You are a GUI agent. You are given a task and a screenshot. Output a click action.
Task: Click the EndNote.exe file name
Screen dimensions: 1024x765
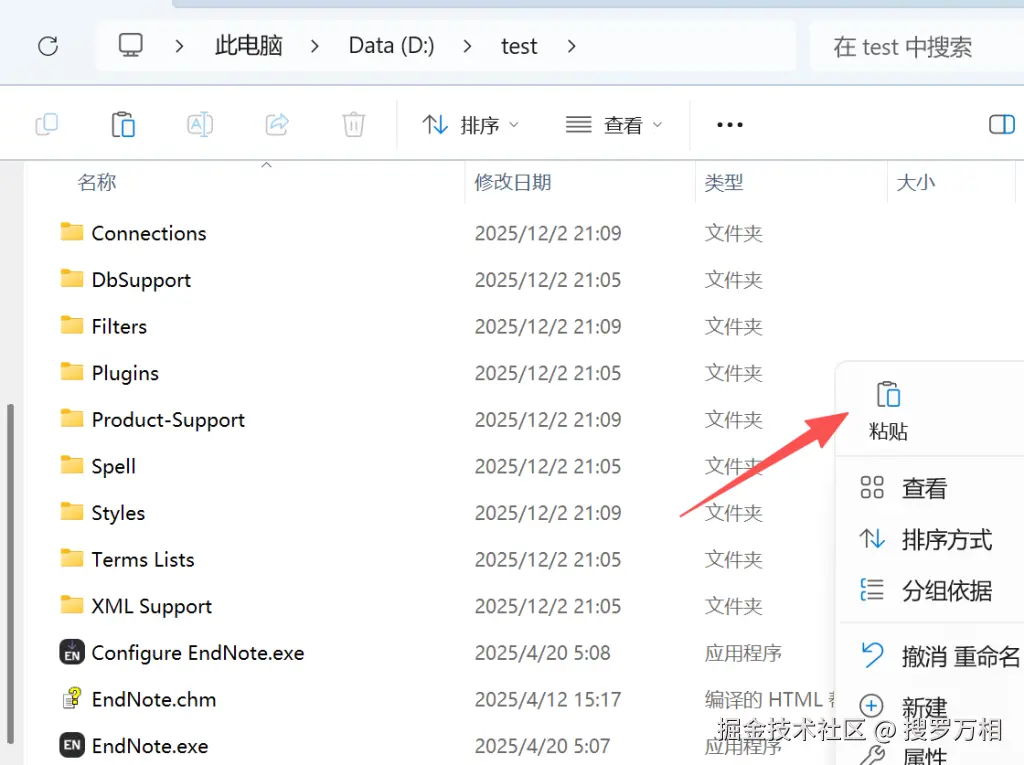click(150, 746)
